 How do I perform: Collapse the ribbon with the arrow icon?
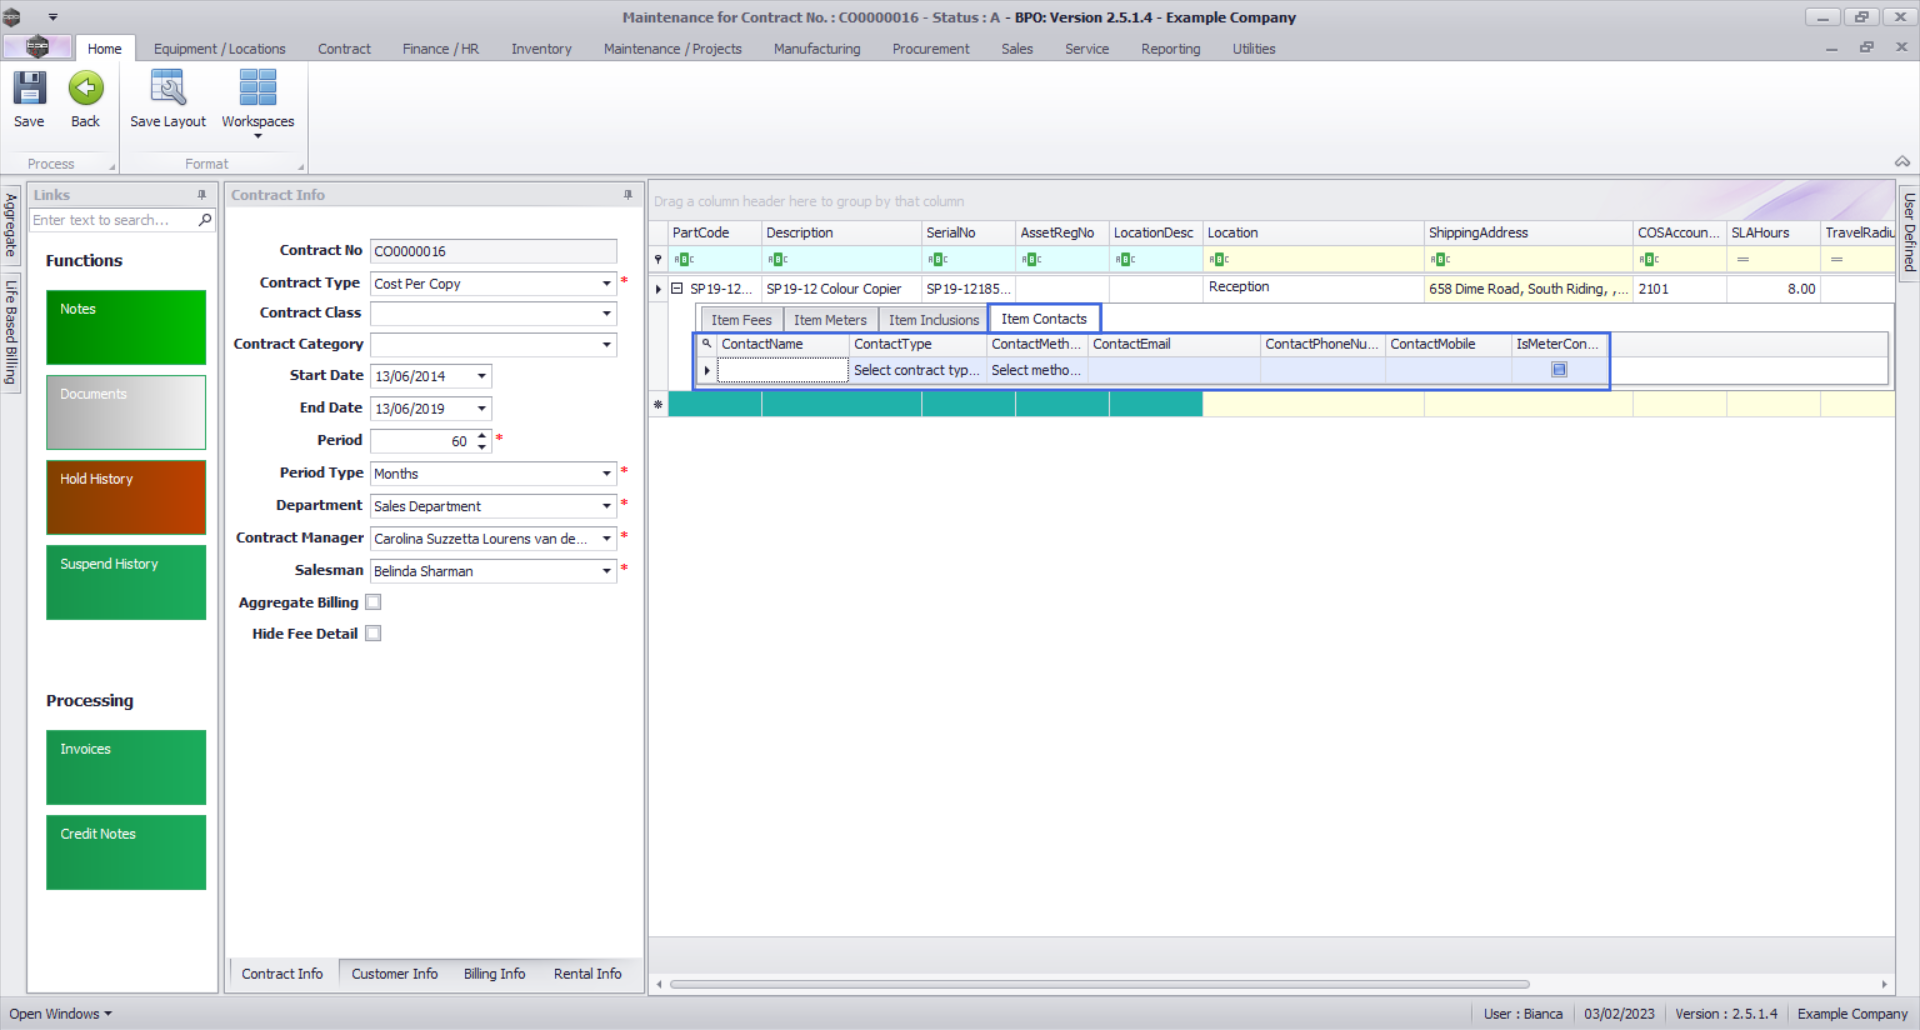tap(1902, 162)
